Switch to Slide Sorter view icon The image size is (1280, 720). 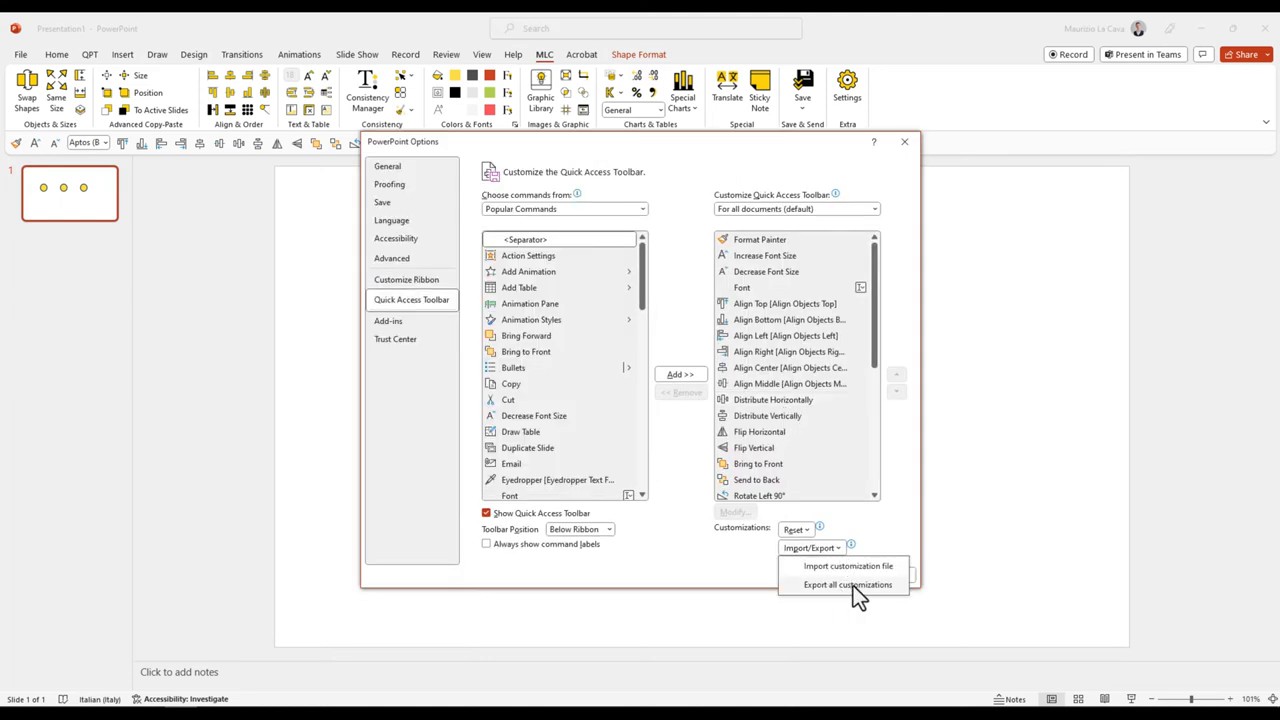[x=1078, y=699]
